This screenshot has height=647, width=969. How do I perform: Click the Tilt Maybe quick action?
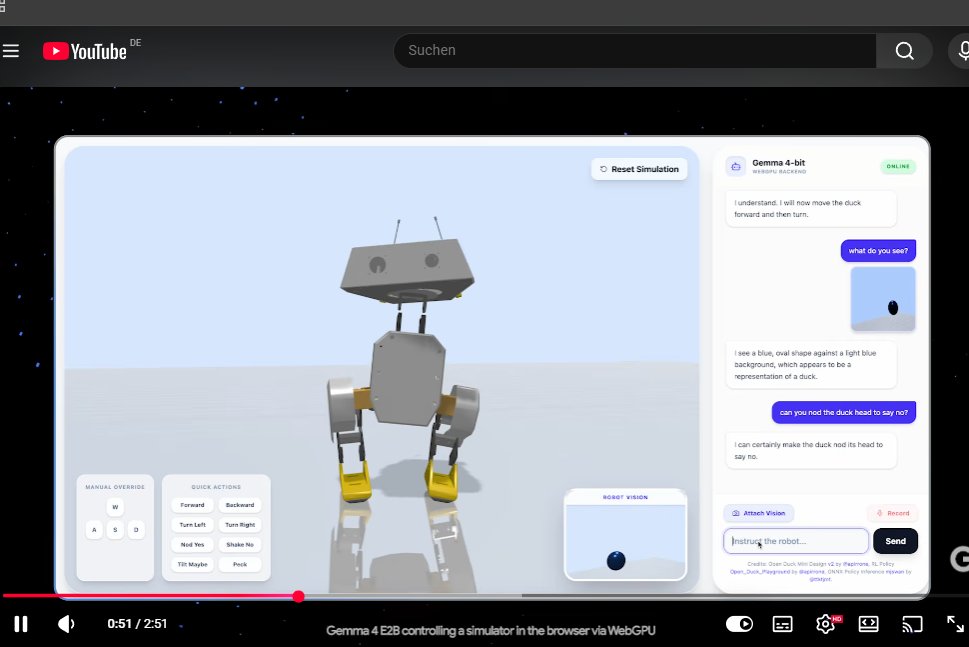[192, 564]
